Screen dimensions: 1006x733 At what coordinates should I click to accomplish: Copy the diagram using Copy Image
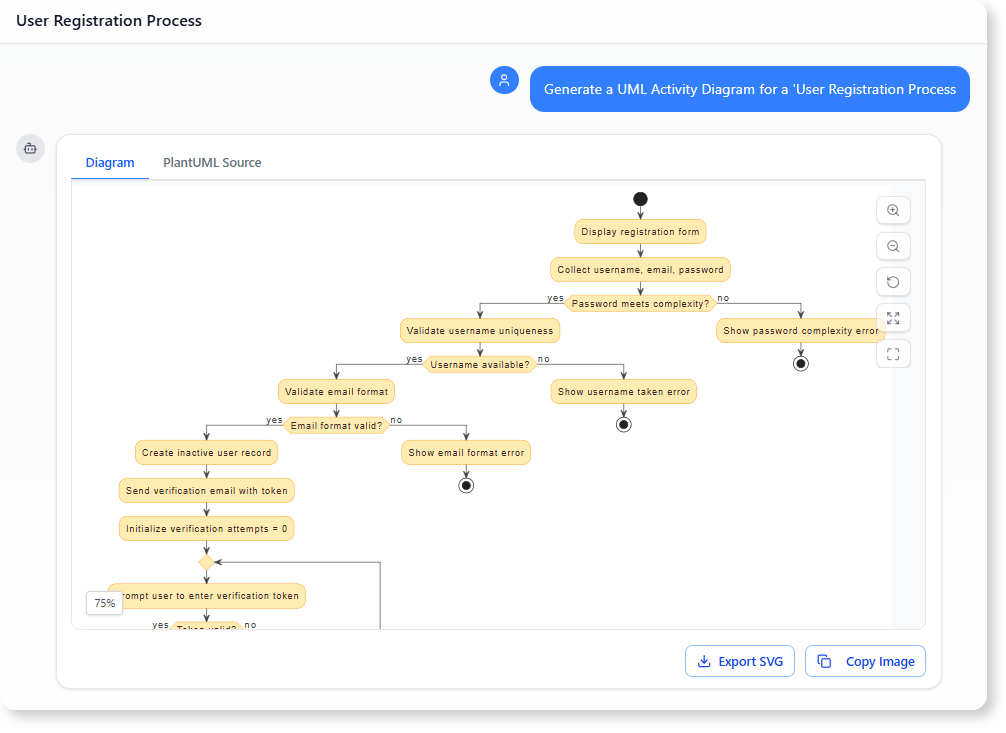tap(865, 661)
